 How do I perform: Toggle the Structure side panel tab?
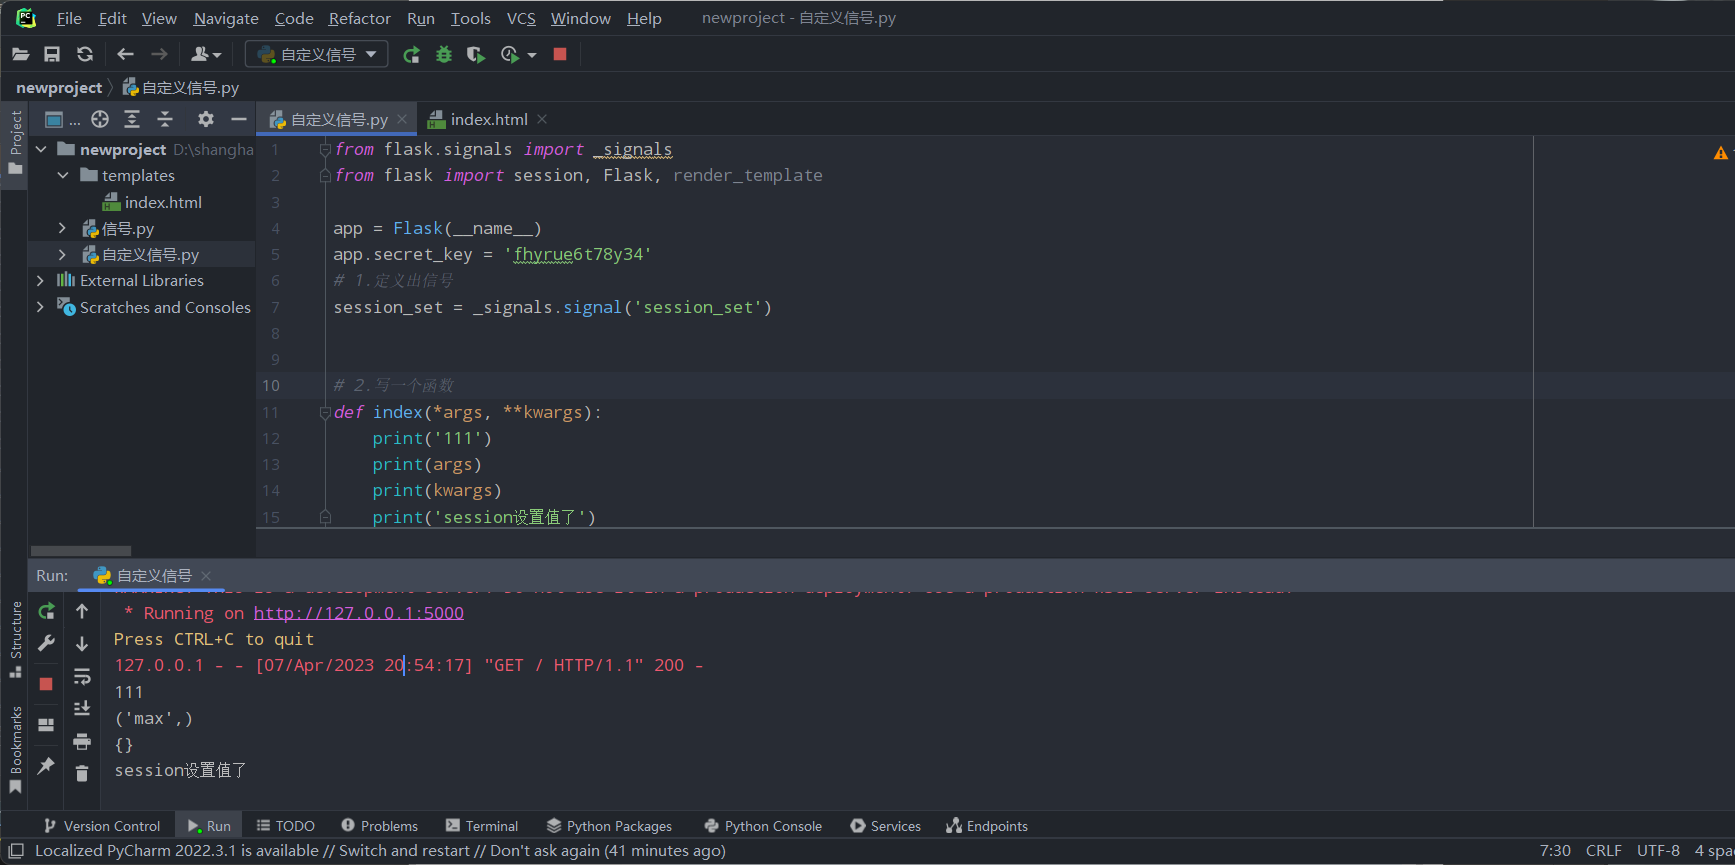point(15,640)
